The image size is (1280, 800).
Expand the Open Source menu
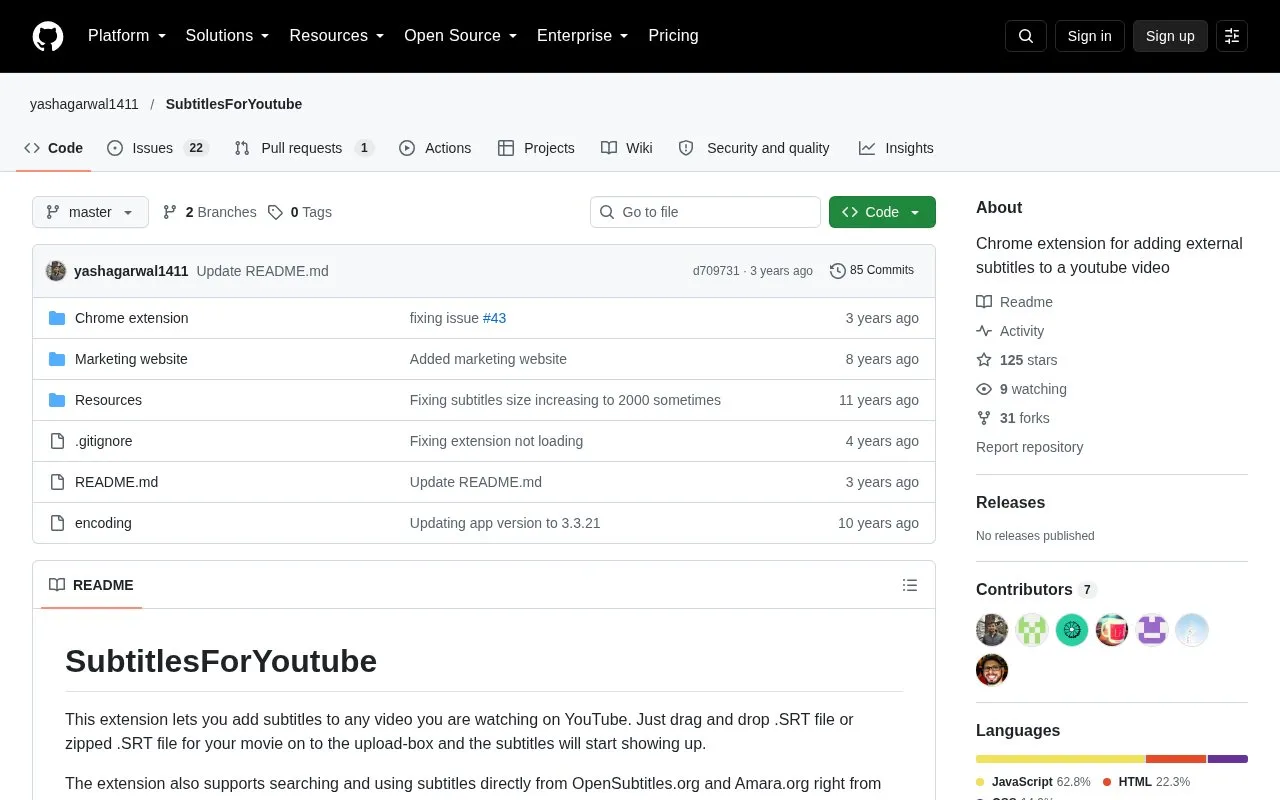pyautogui.click(x=461, y=36)
